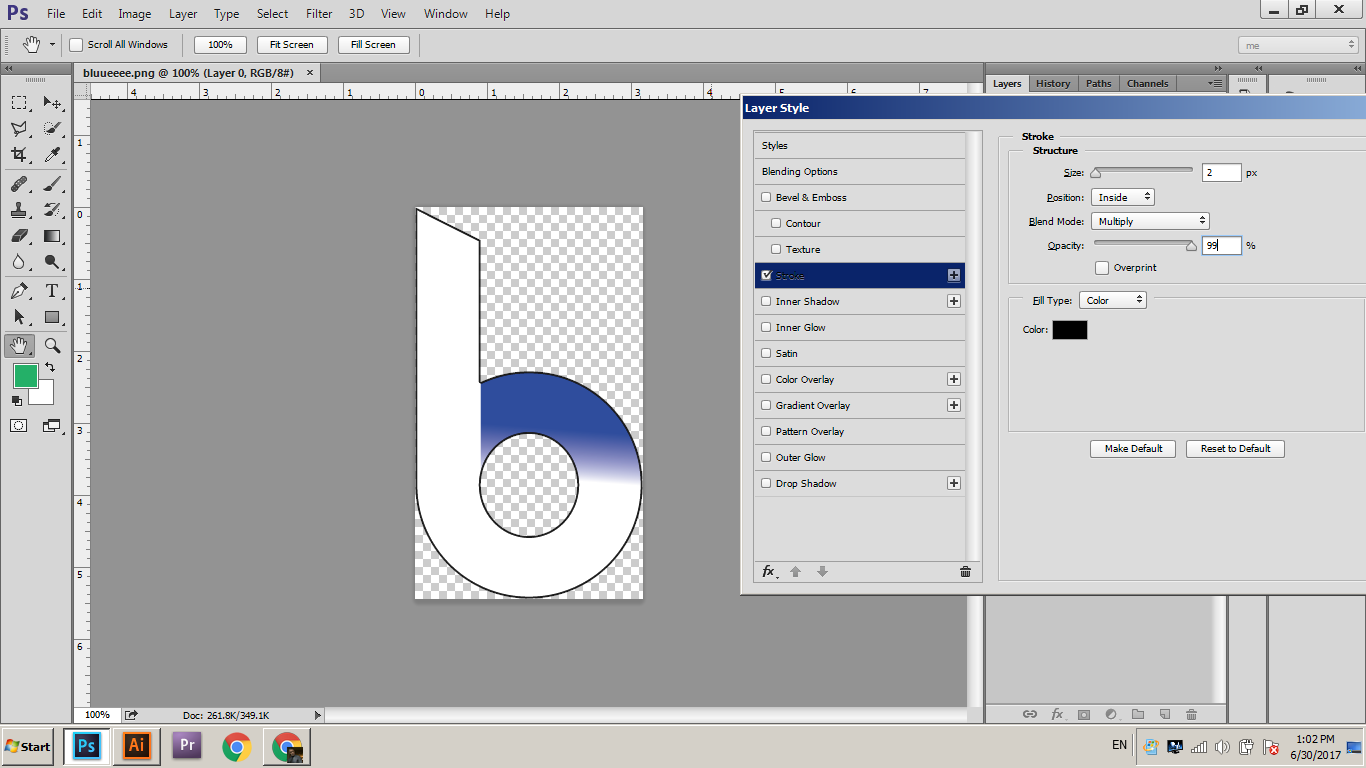Open the Select menu
1366x768 pixels.
[272, 14]
